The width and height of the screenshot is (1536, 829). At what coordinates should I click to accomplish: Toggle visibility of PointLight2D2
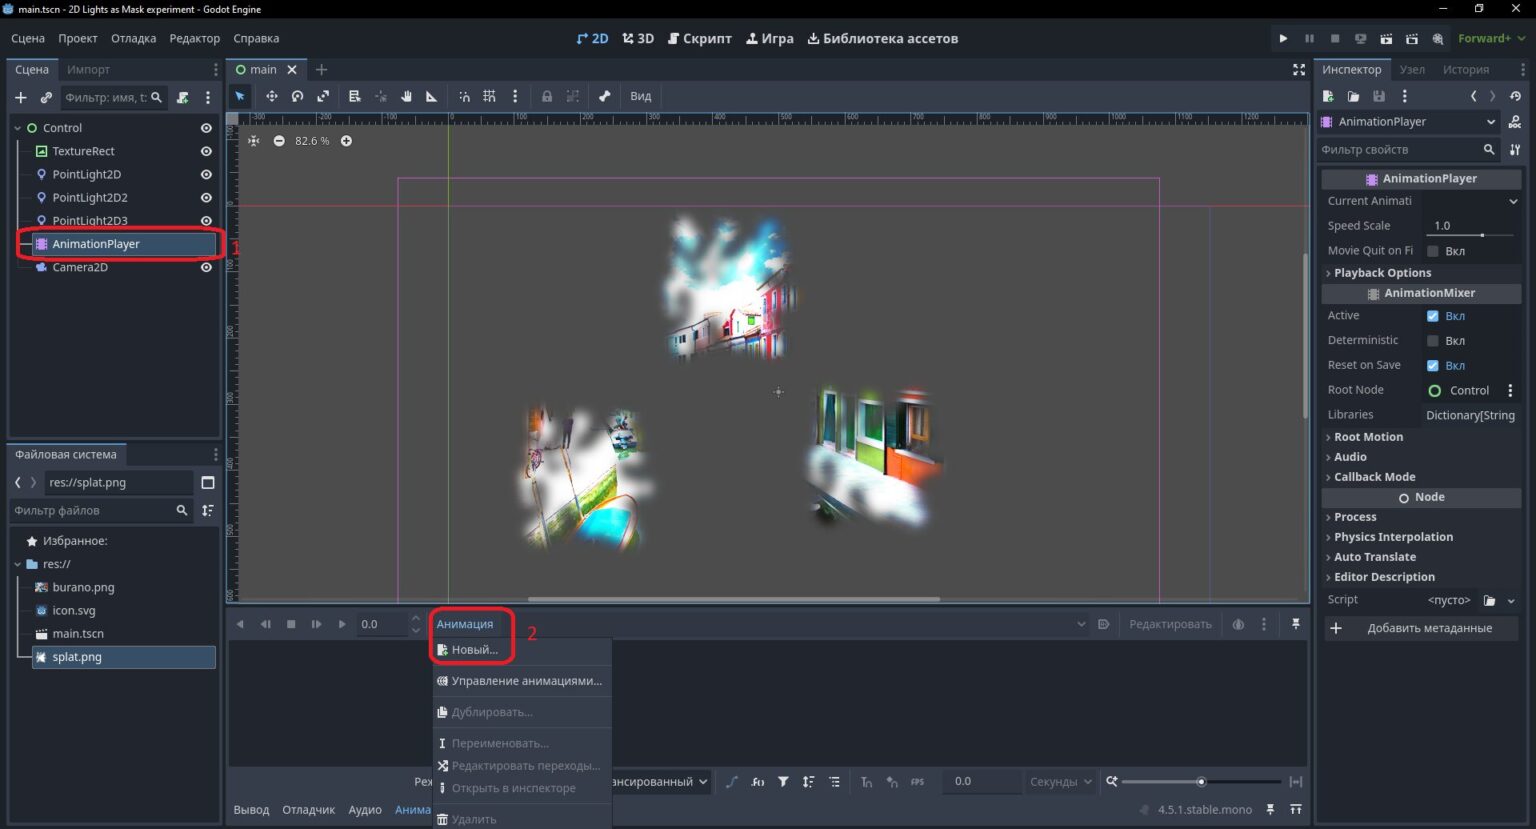pos(206,198)
